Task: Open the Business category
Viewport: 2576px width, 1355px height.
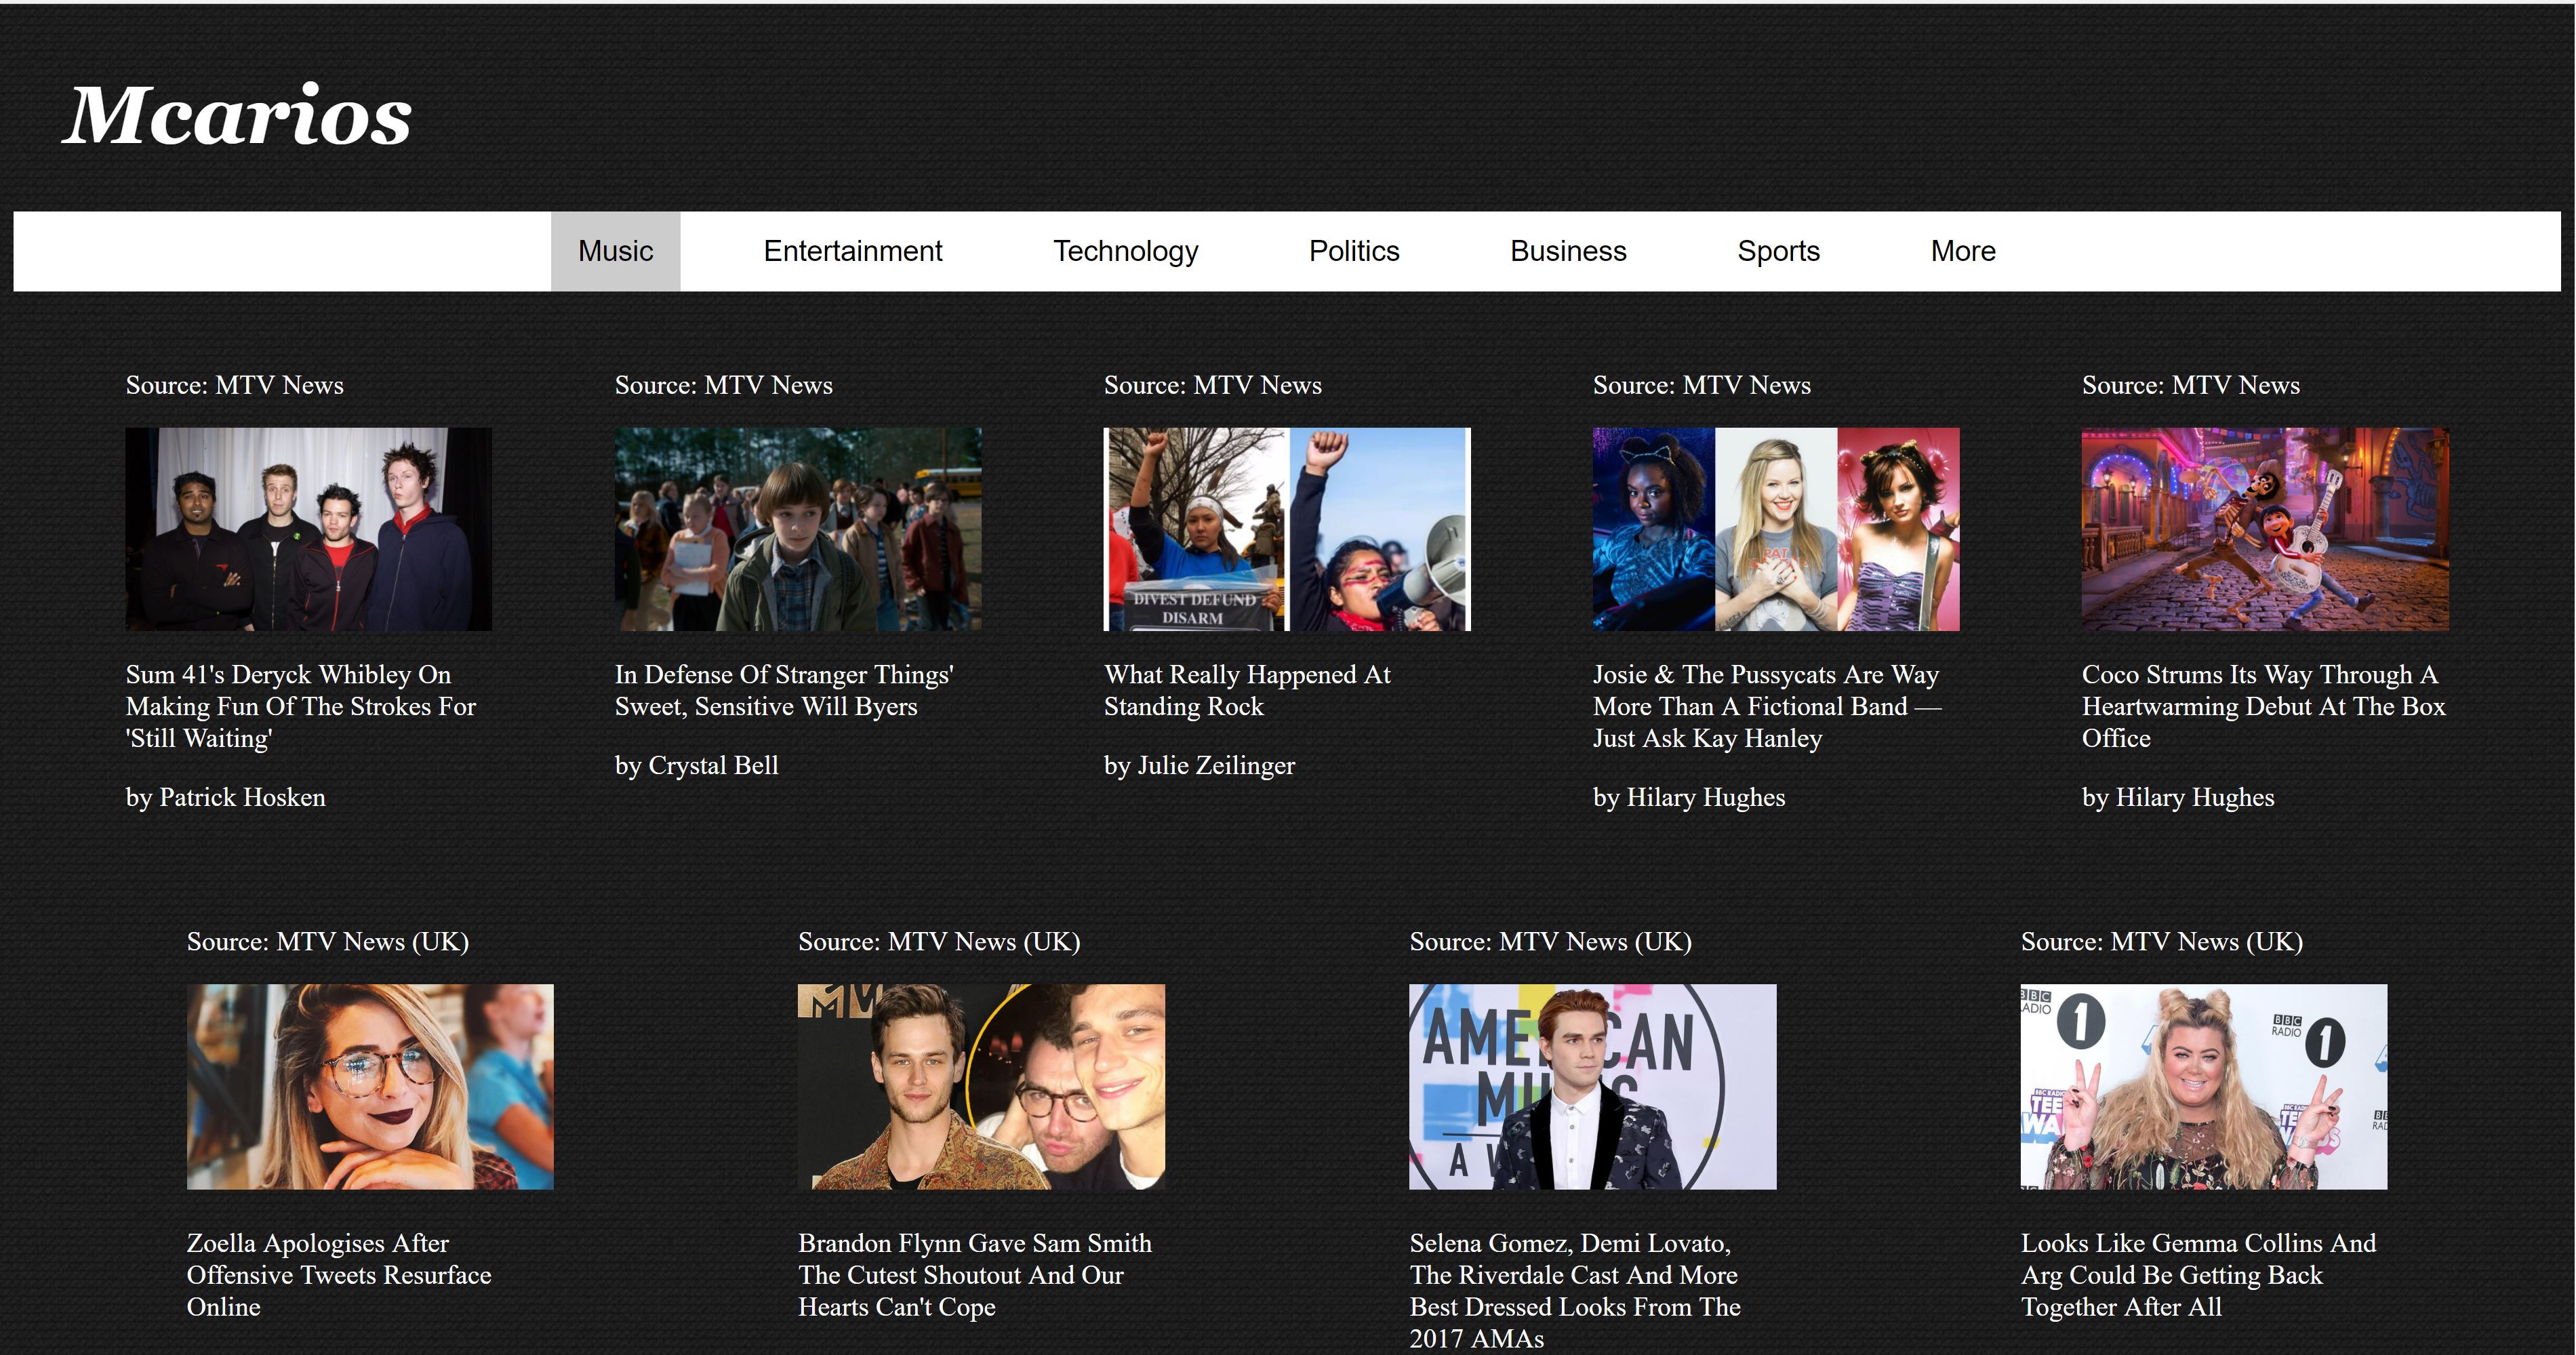Action: pyautogui.click(x=1568, y=251)
